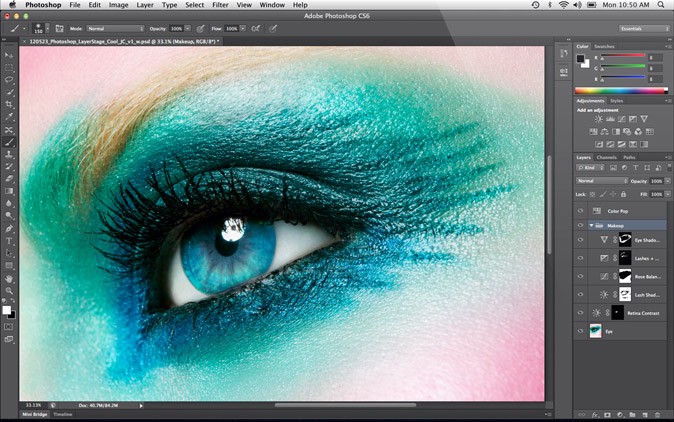Hide the Eye layer
The height and width of the screenshot is (422, 674).
click(581, 331)
